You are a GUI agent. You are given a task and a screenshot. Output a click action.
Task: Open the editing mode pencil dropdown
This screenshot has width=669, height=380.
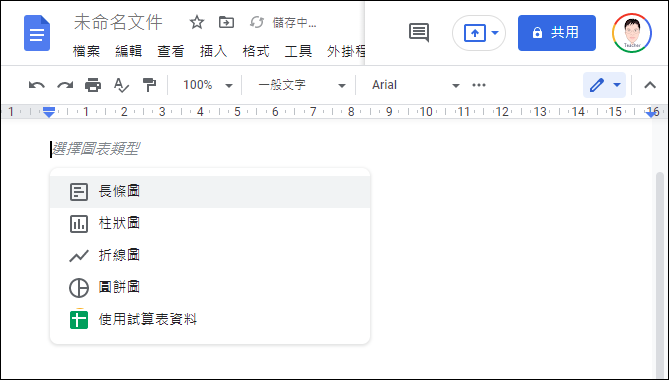click(x=604, y=85)
